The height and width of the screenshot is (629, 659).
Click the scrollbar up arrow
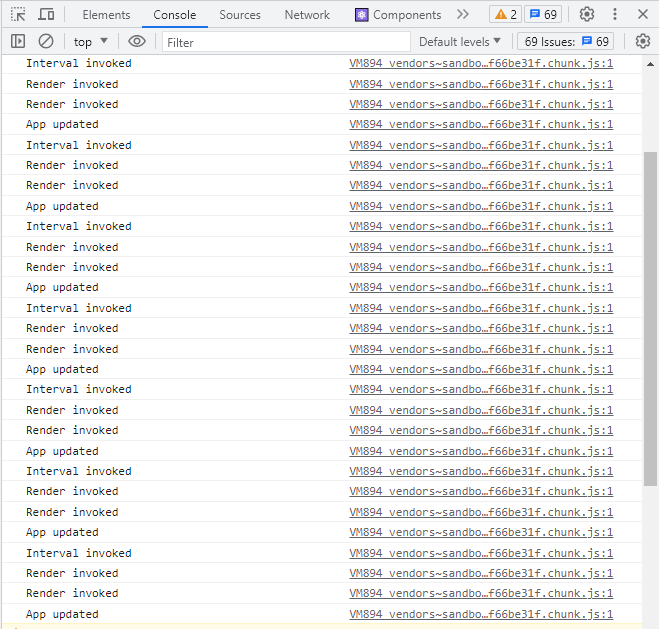click(x=651, y=64)
